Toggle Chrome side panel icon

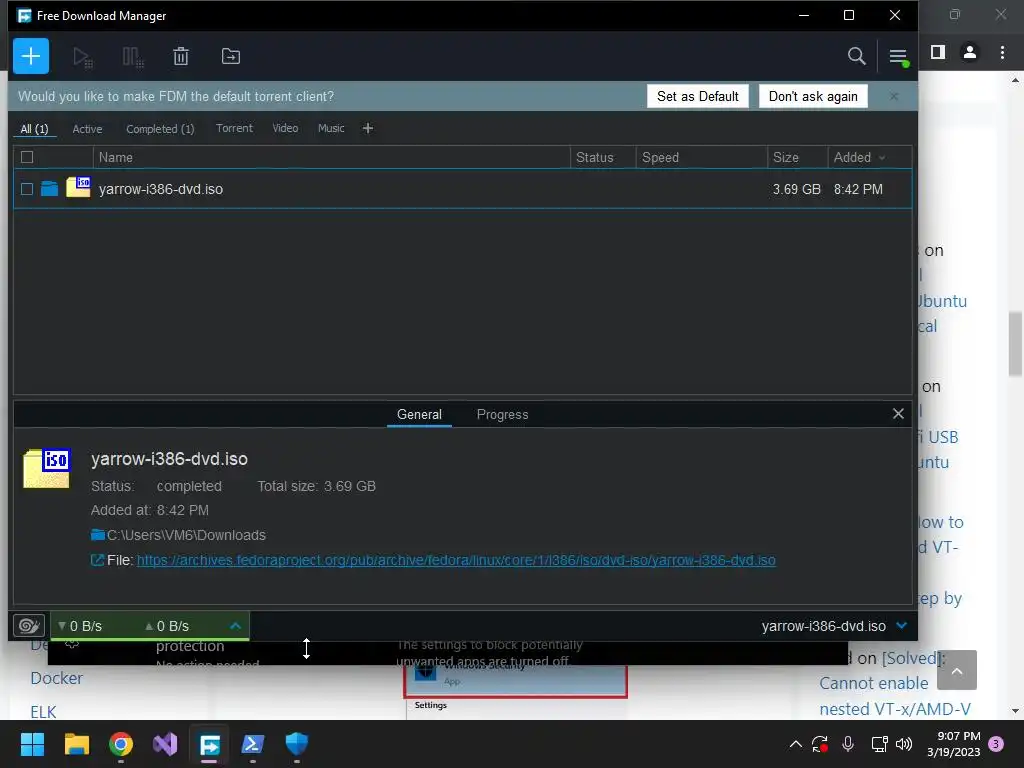pos(938,52)
